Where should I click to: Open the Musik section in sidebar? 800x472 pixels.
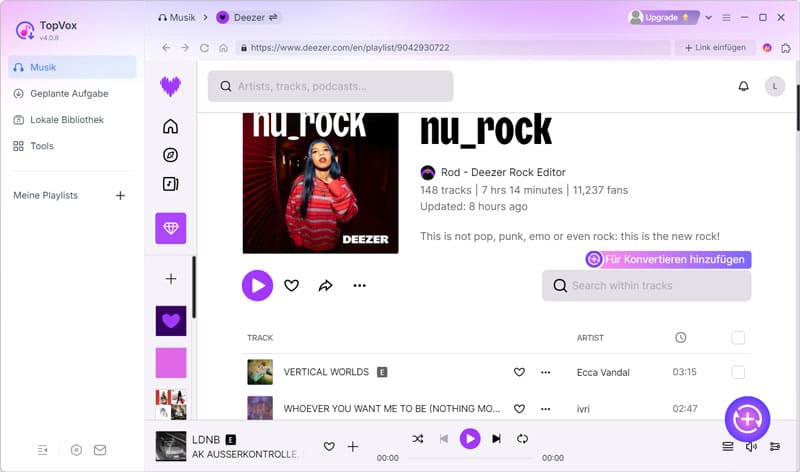click(72, 67)
